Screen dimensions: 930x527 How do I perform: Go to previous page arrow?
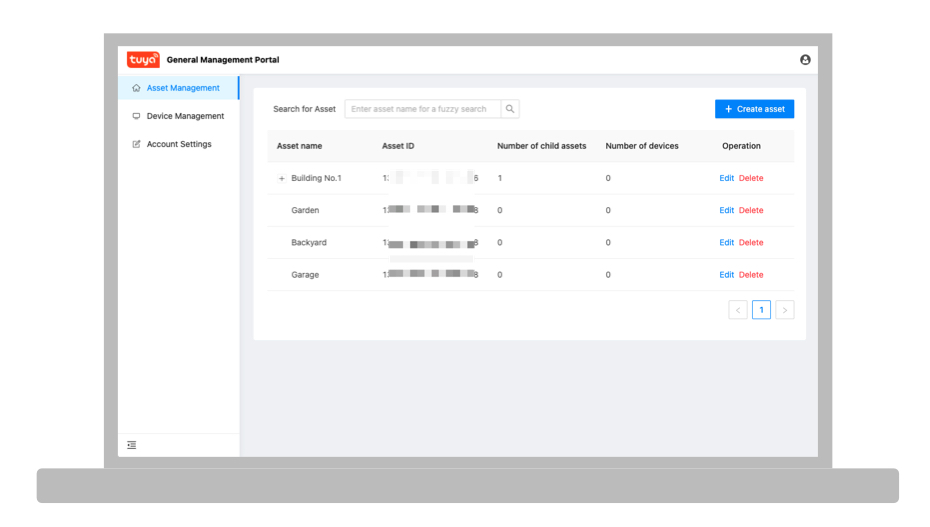[x=738, y=310]
